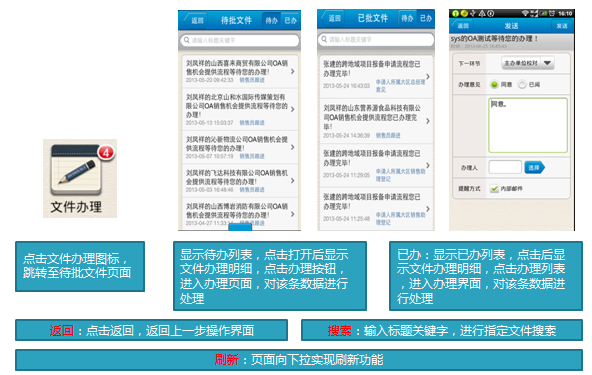Click 销售员跟进 link dated 2013-05-20 09:42:33
The width and height of the screenshot is (592, 375).
[x=252, y=80]
